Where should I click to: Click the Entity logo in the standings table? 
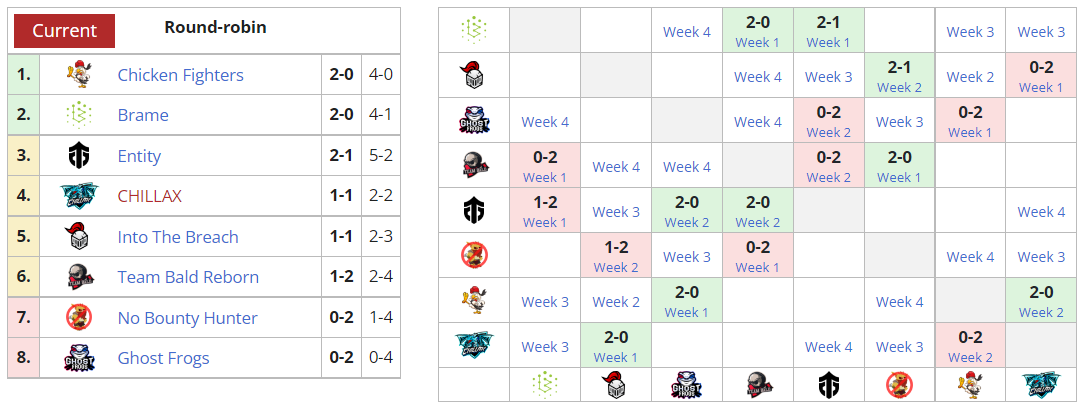(x=79, y=156)
